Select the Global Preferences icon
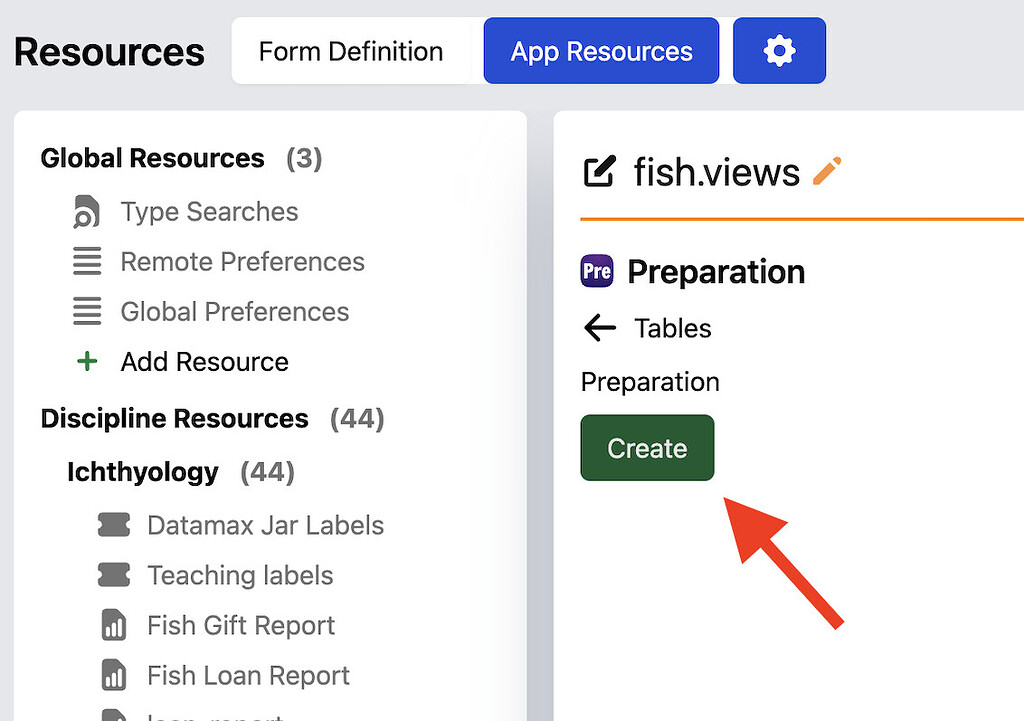The image size is (1024, 721). [x=87, y=312]
